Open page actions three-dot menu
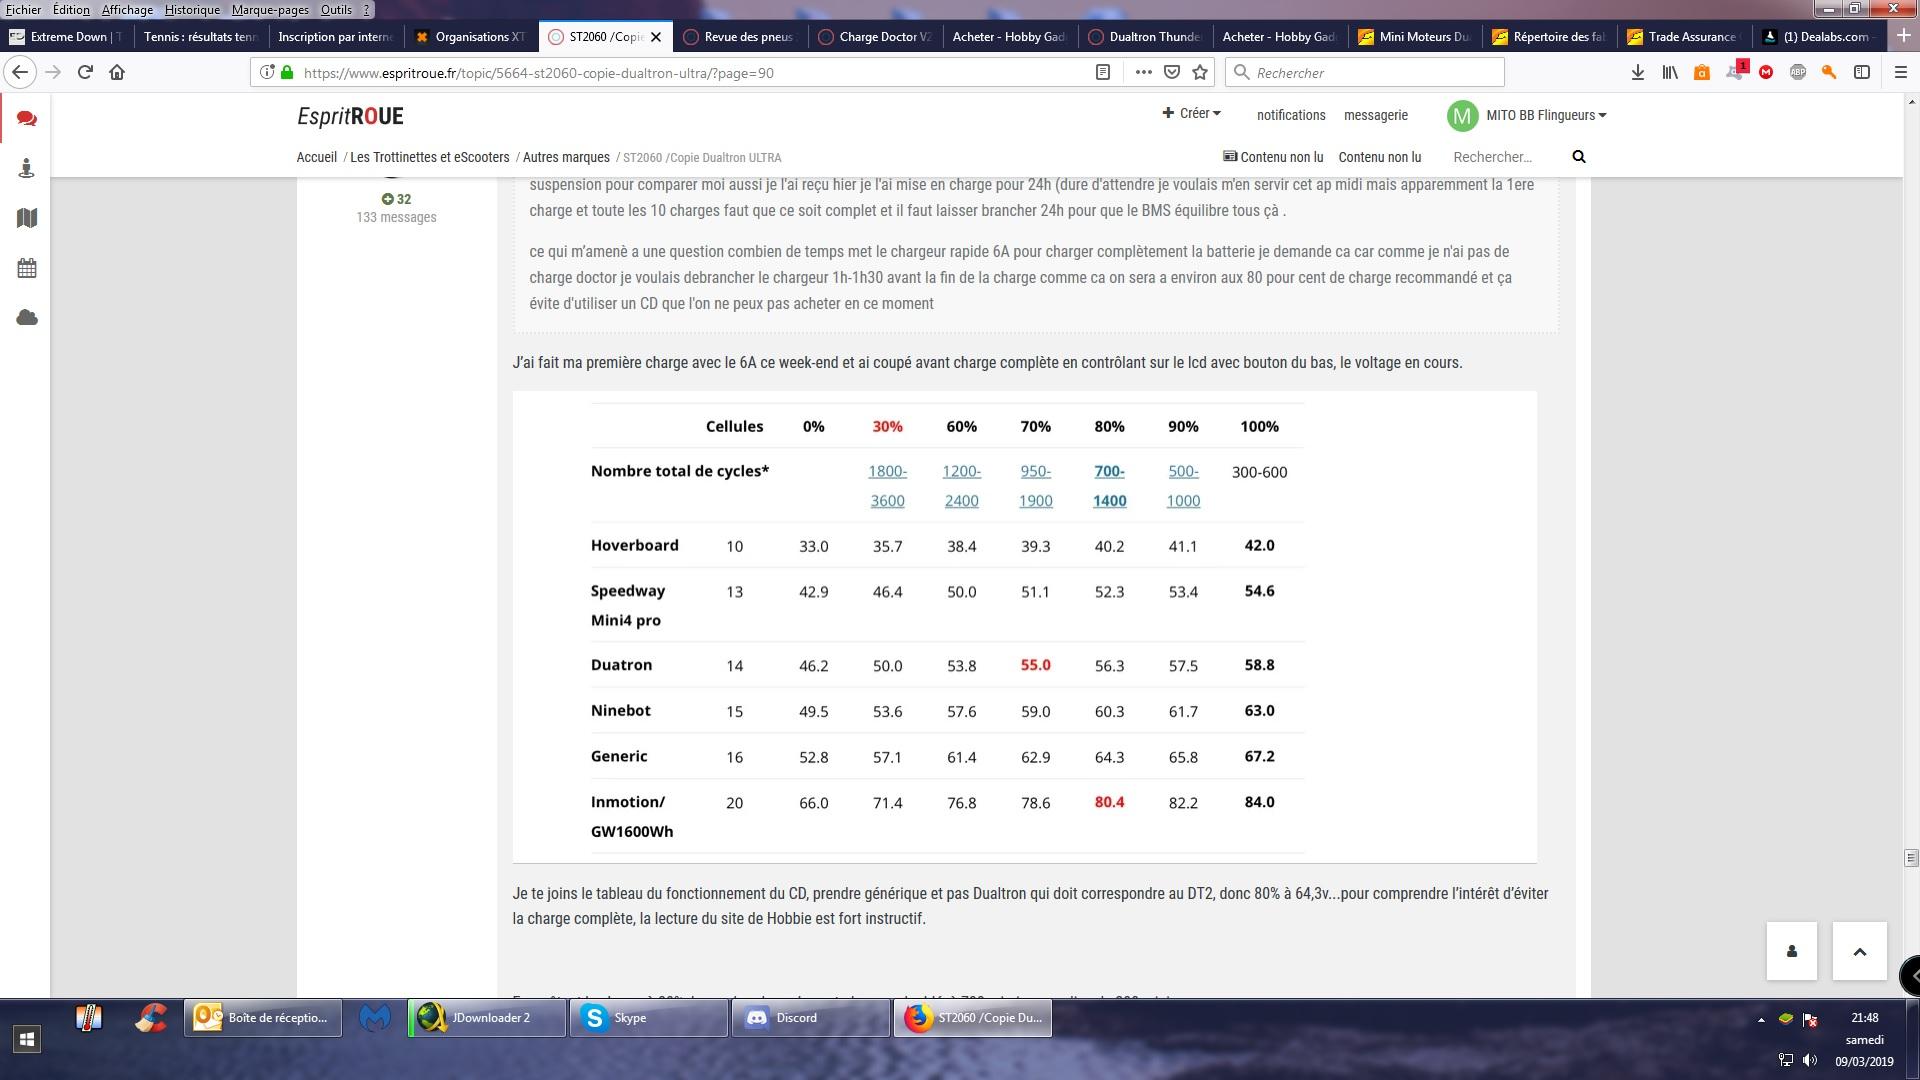 [1143, 72]
